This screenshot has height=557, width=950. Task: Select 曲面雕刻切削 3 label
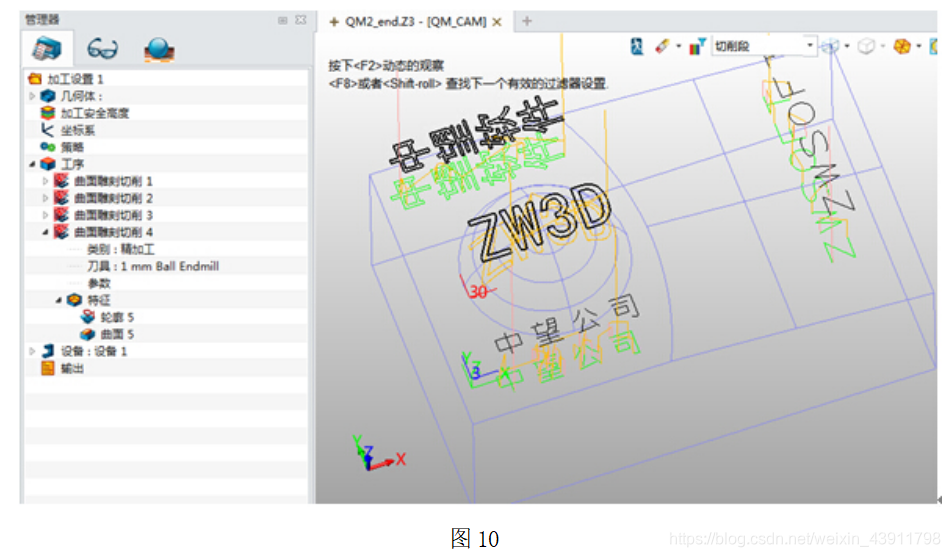[113, 215]
